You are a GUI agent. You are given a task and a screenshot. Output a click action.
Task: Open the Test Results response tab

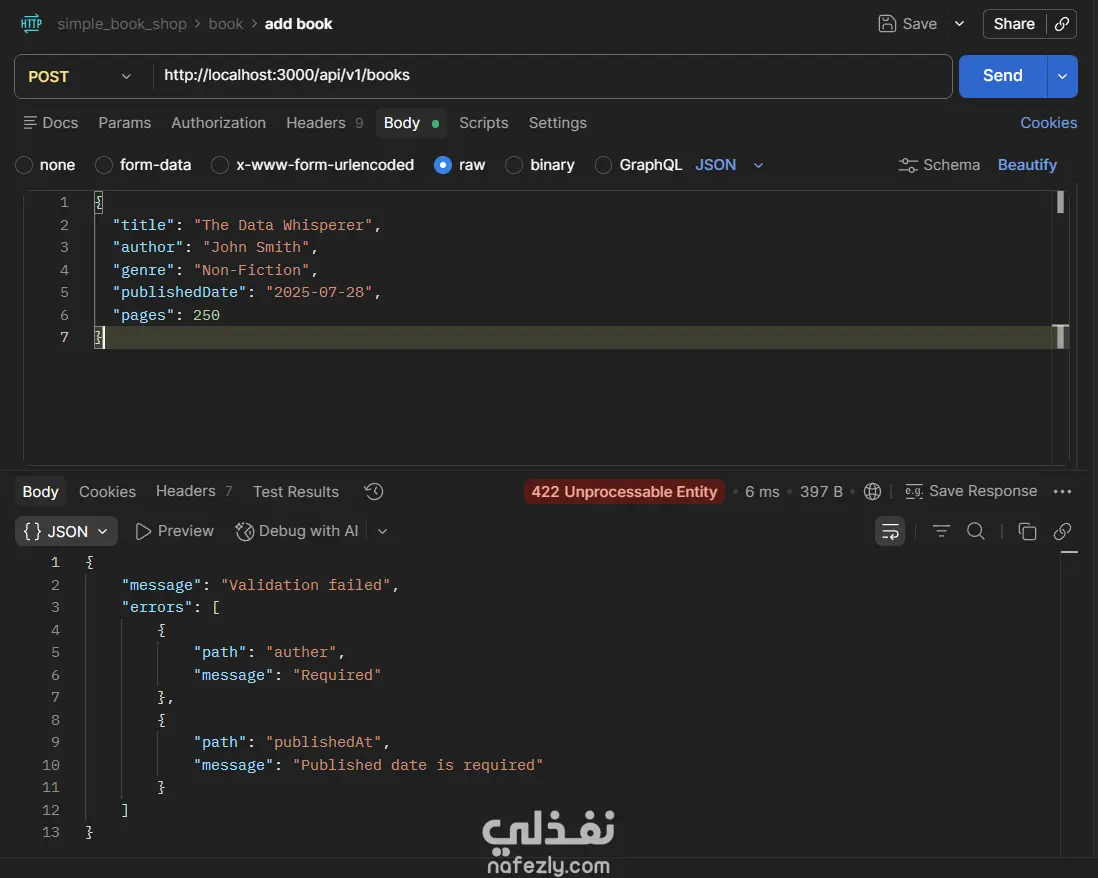click(295, 491)
